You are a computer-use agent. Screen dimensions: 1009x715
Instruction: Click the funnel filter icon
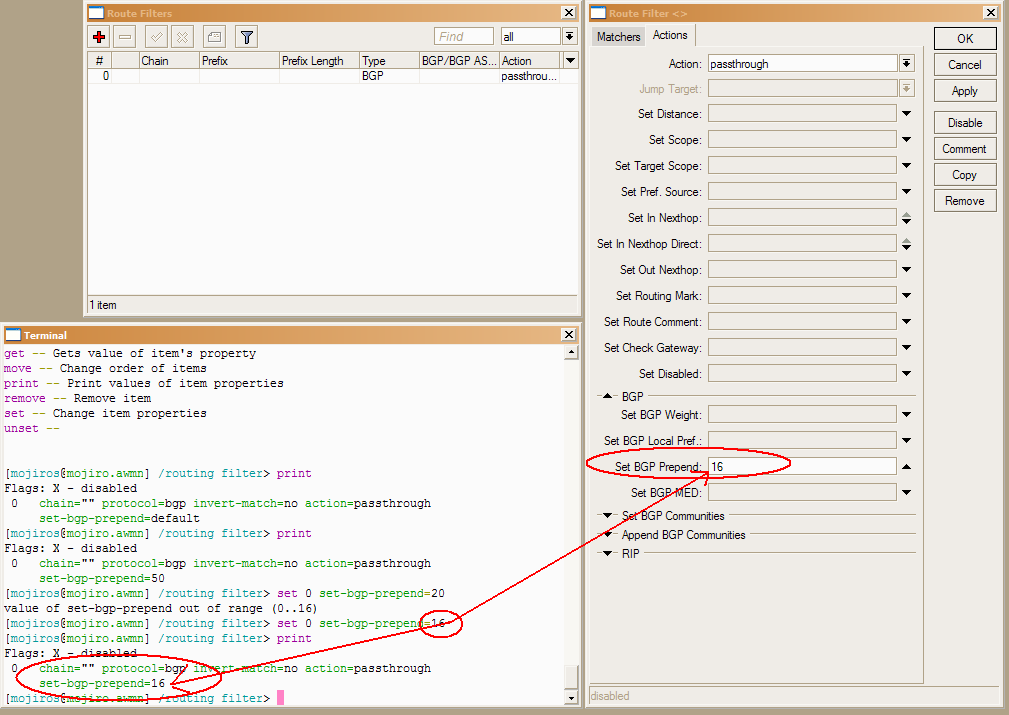pos(247,37)
